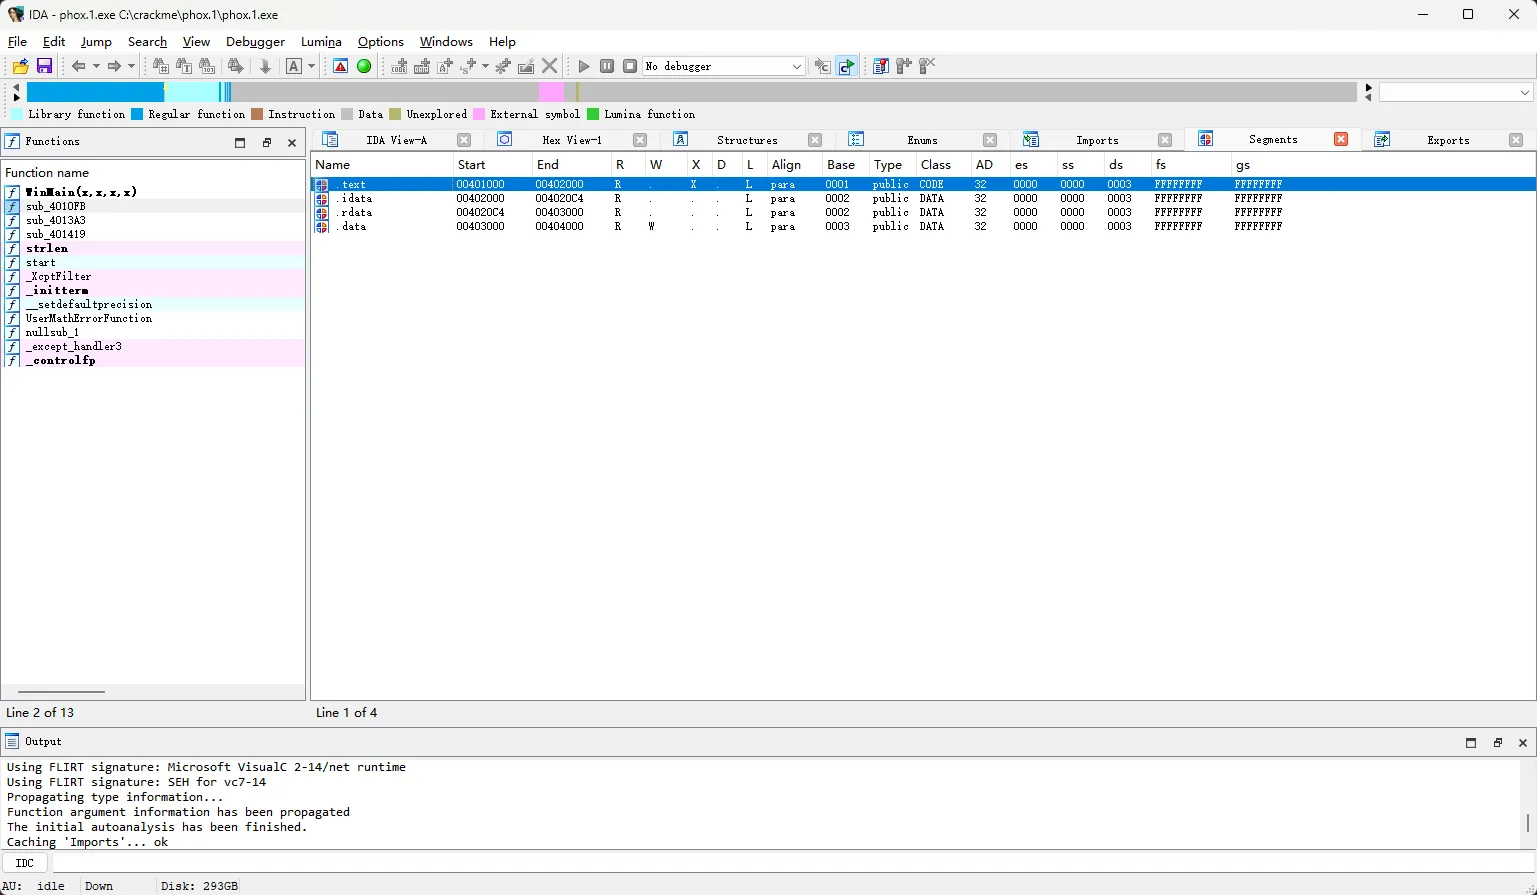Switch to the Hex View-1 tab
The height and width of the screenshot is (895, 1537).
coord(572,140)
